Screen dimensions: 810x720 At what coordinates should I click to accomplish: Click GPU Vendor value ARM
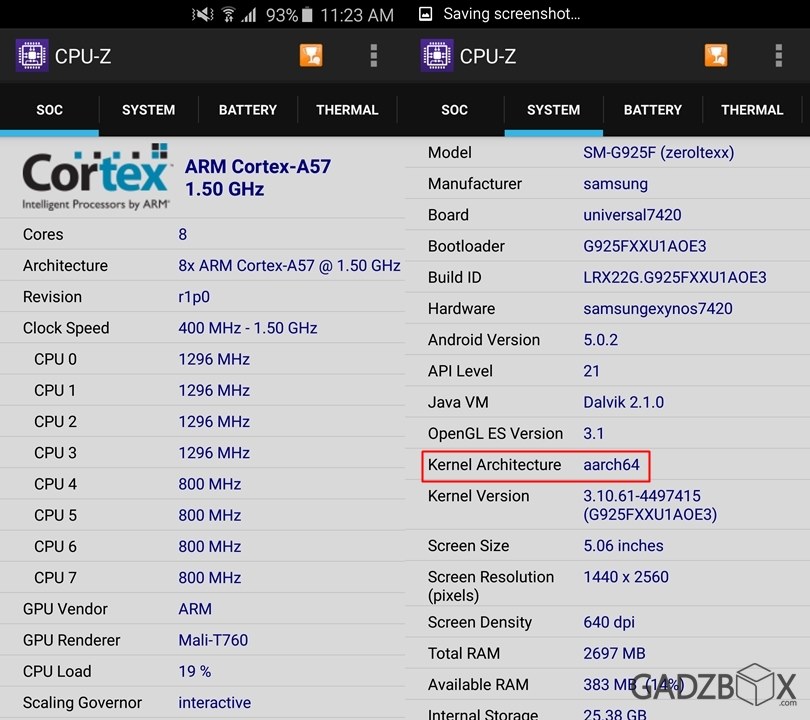195,609
